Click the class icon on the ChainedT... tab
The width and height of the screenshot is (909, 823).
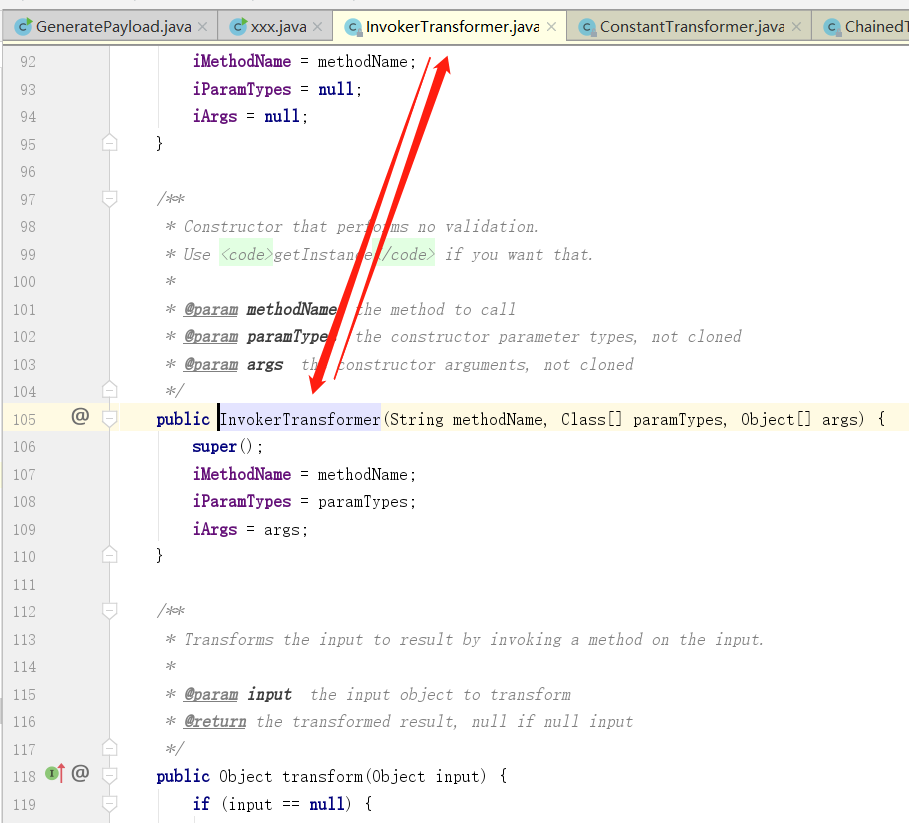(832, 27)
